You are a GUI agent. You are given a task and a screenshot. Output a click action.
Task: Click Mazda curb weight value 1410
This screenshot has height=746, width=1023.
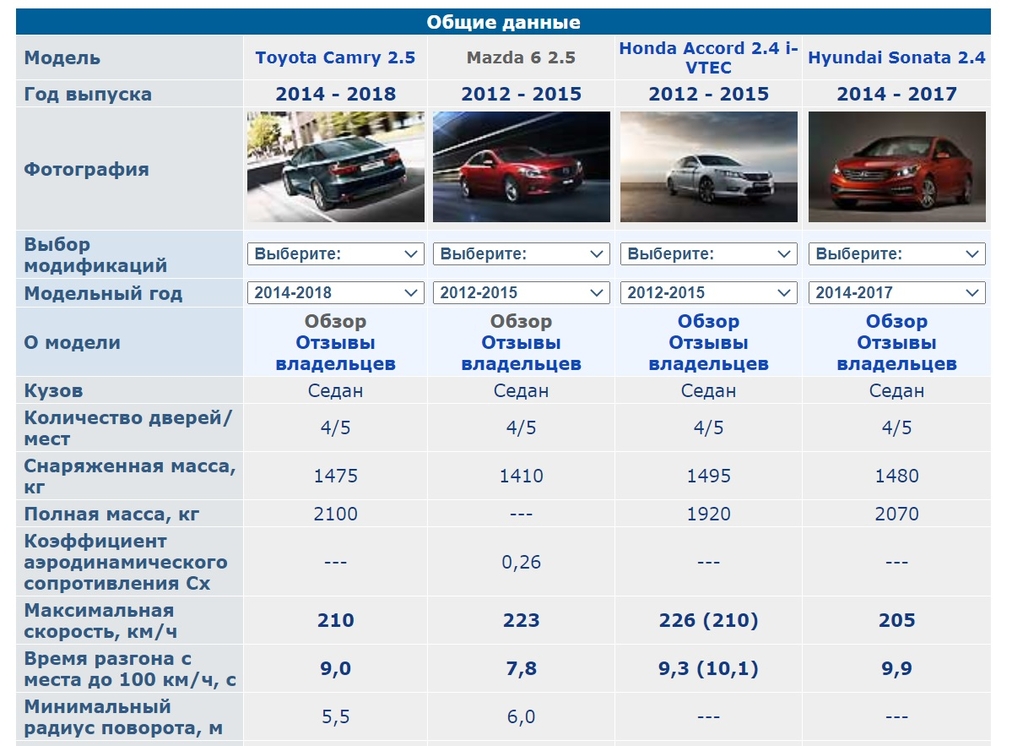pyautogui.click(x=521, y=476)
